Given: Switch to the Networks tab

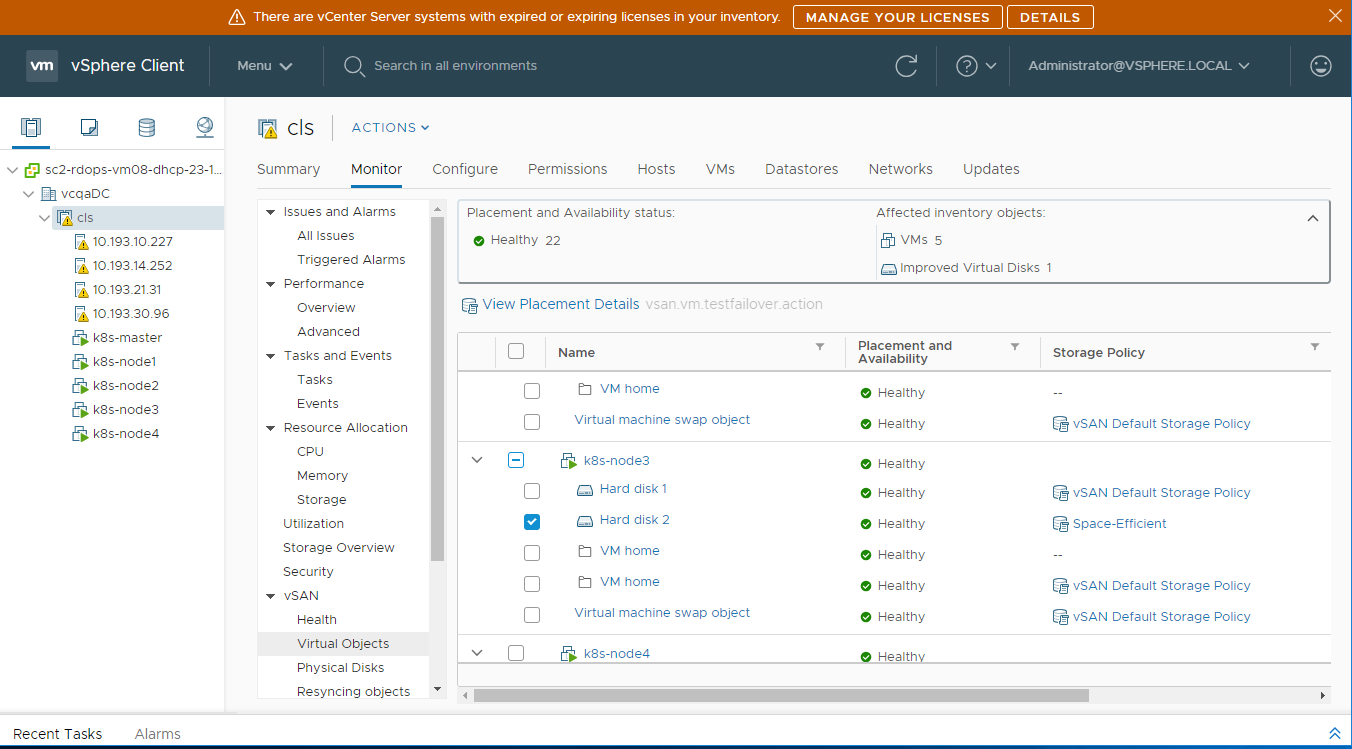Looking at the screenshot, I should click(901, 169).
